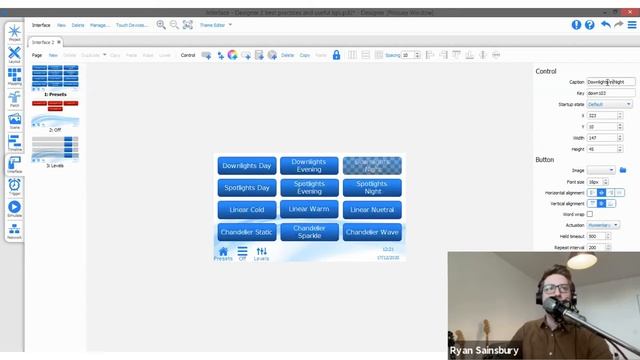This screenshot has width=640, height=360.
Task: Select the Interface mode icon in sidebar
Action: (x=14, y=165)
